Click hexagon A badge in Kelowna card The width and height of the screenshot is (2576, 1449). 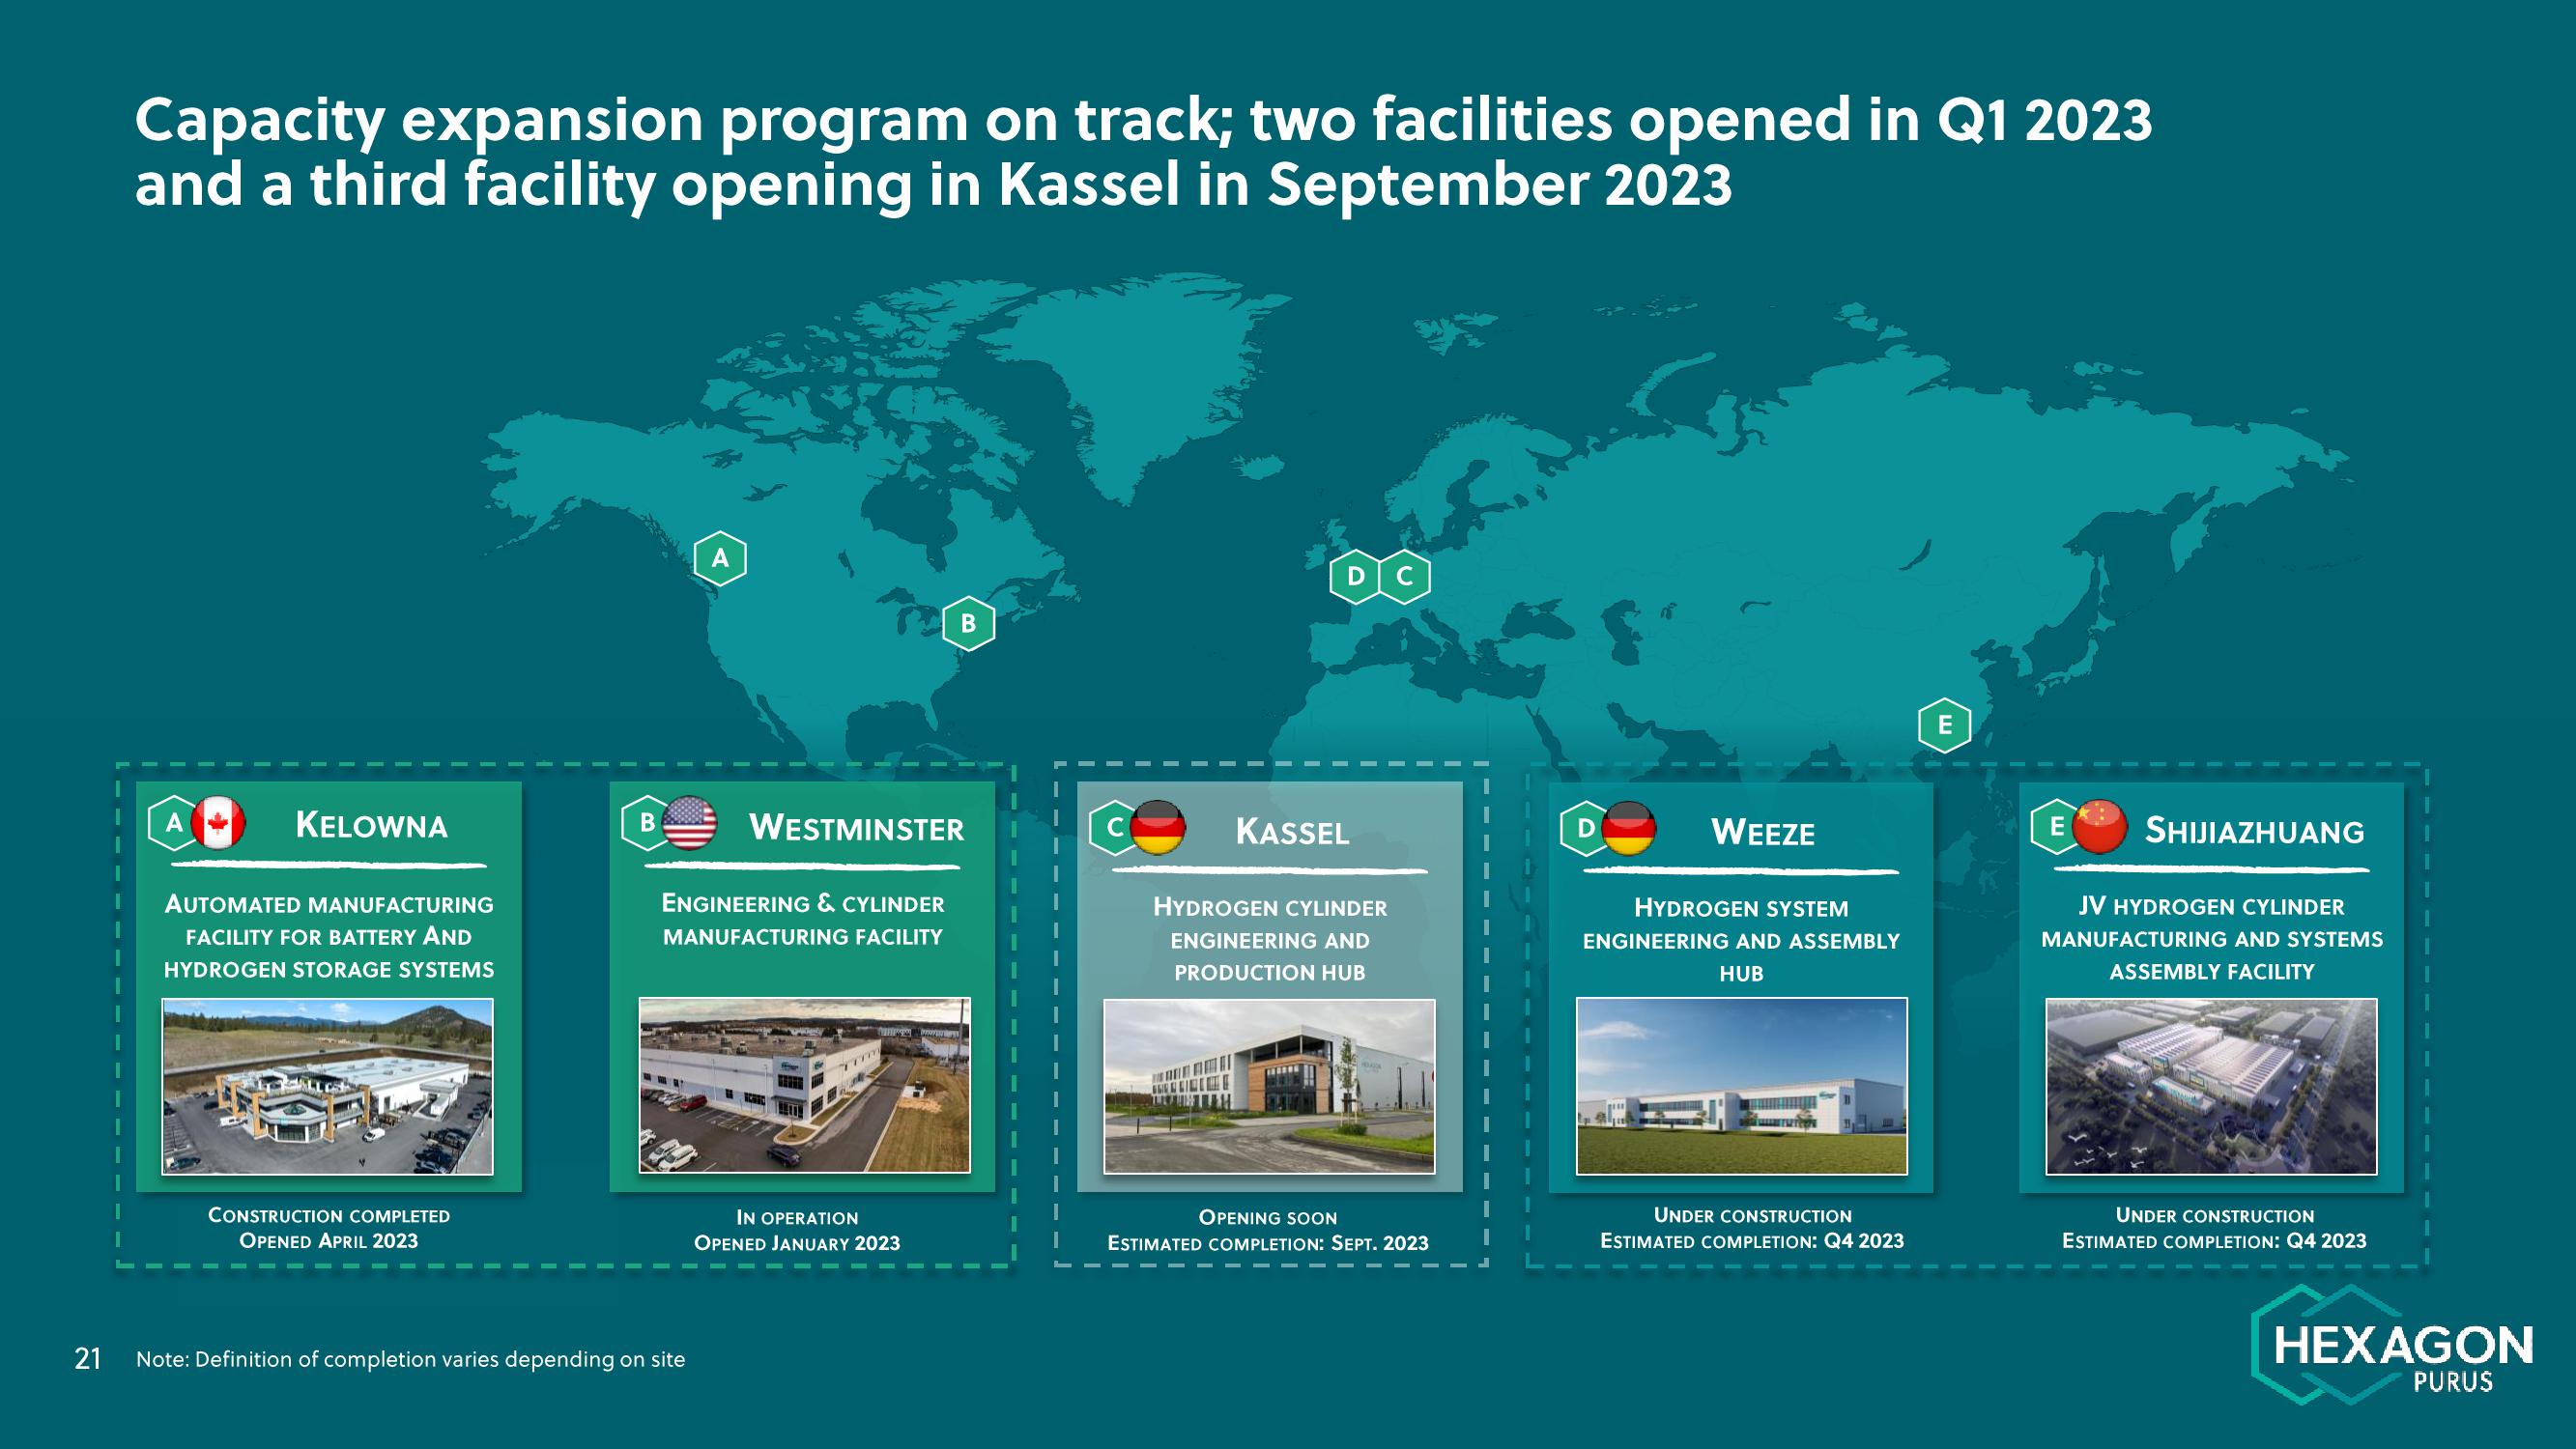point(173,823)
